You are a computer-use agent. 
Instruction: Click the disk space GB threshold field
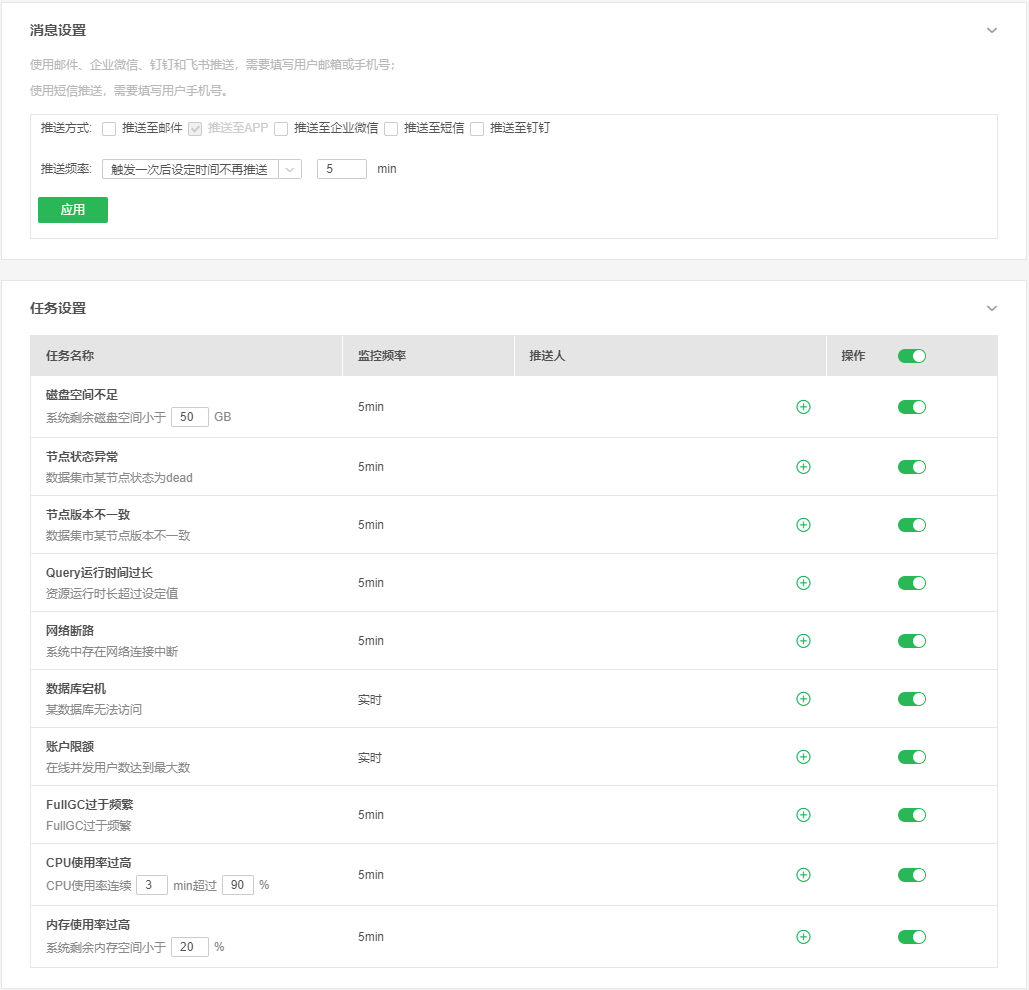(x=189, y=417)
